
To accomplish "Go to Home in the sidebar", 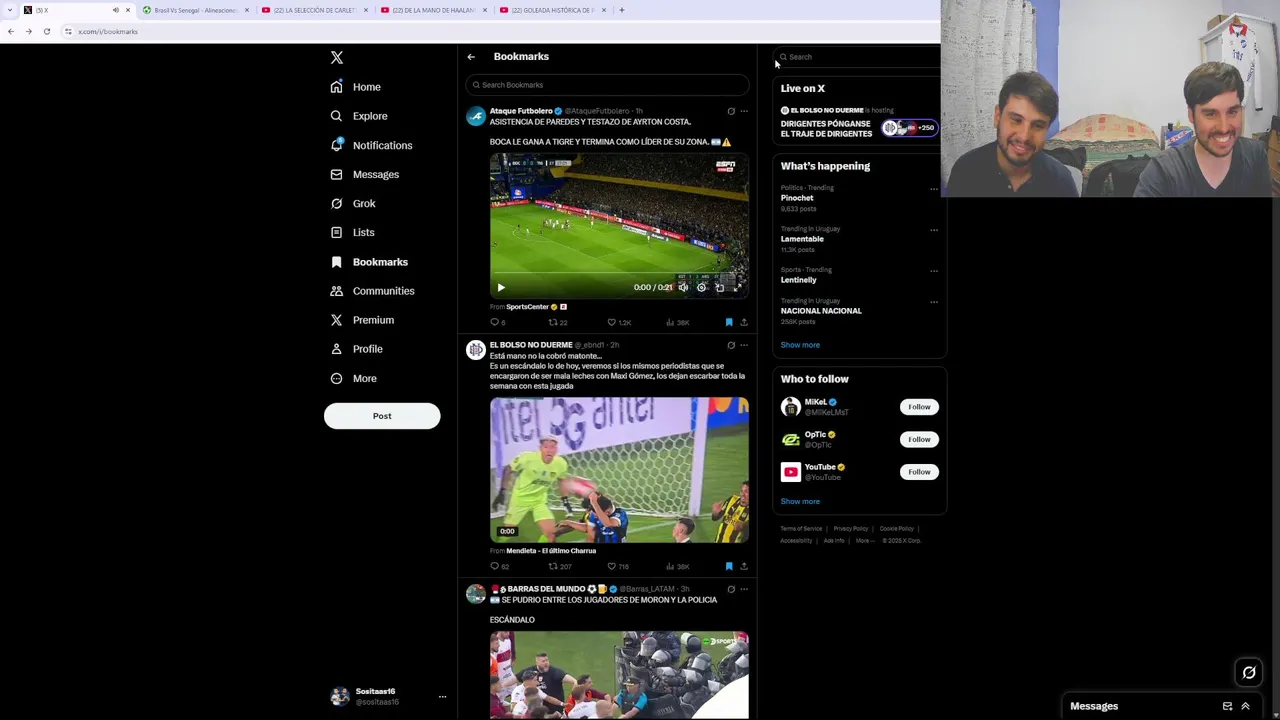I will (356, 87).
